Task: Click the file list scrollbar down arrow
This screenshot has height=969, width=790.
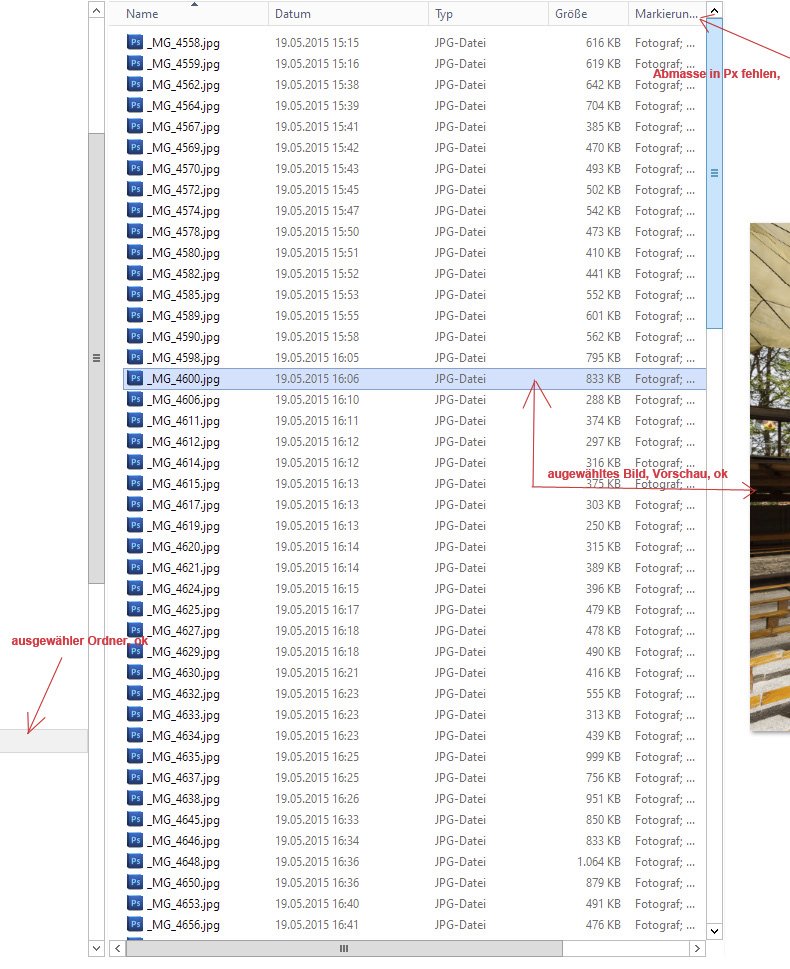Action: 714,931
